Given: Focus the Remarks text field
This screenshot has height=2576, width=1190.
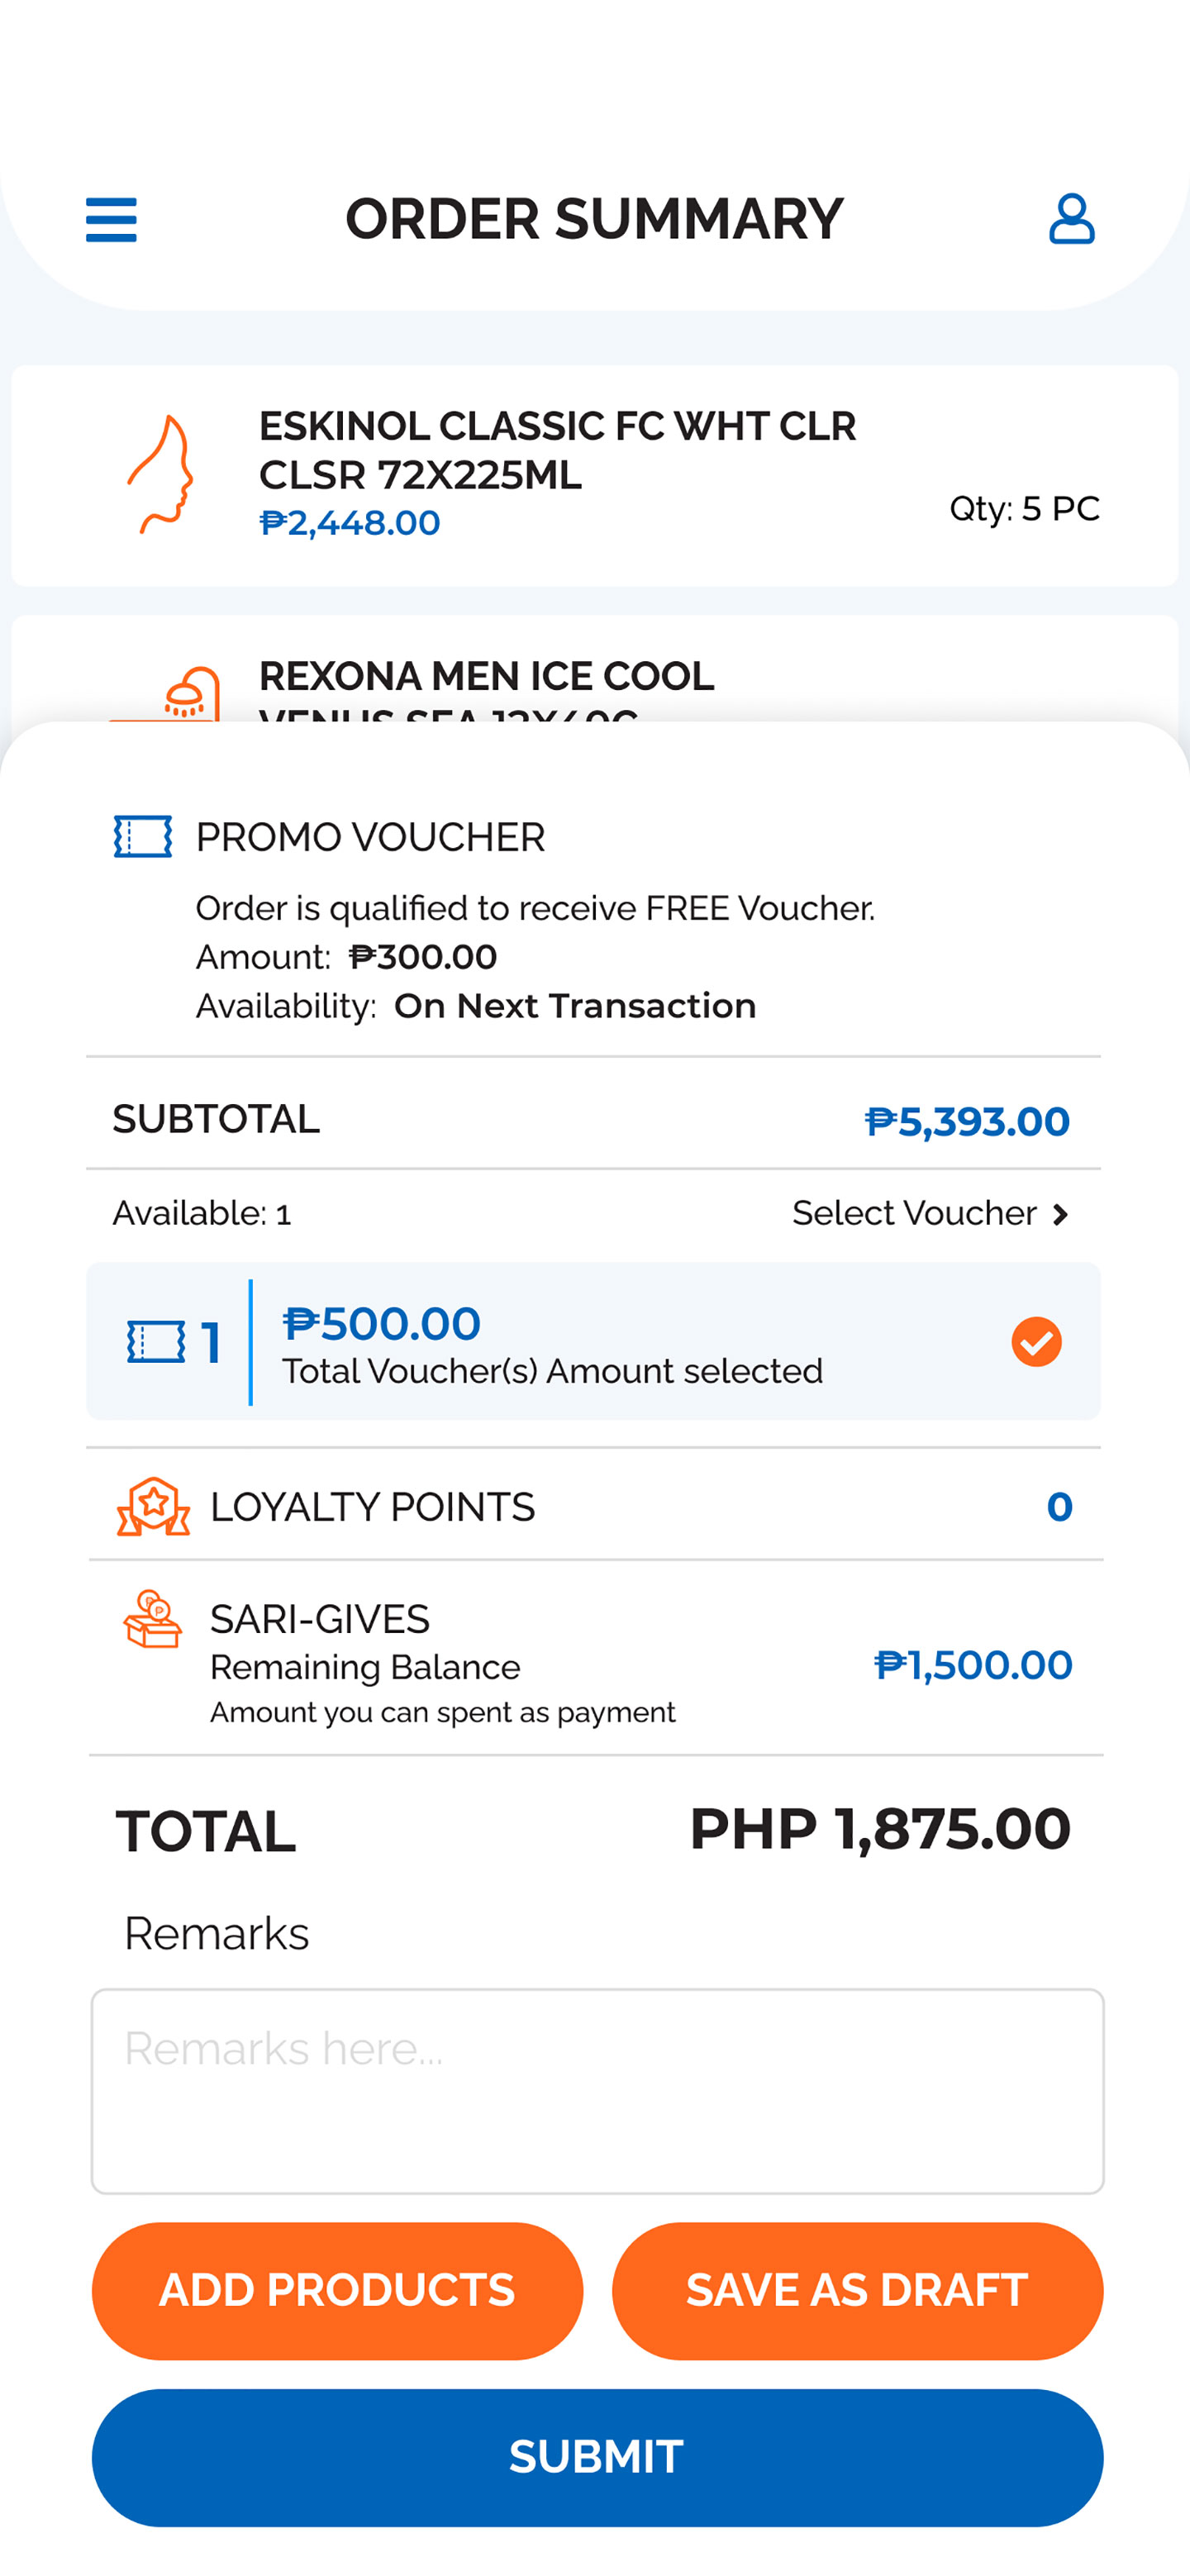Looking at the screenshot, I should (597, 2091).
